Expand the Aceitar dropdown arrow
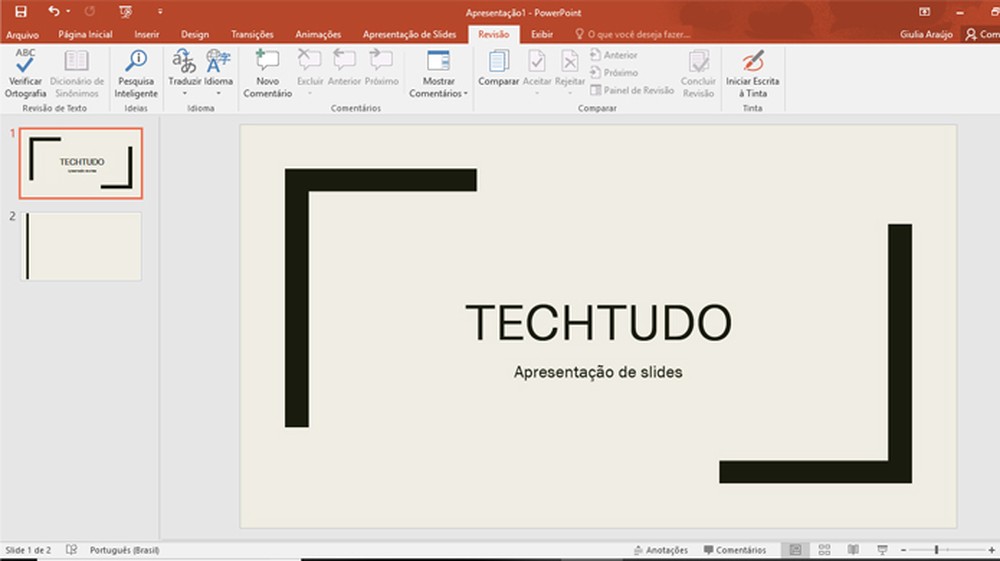The height and width of the screenshot is (561, 1000). (x=537, y=94)
